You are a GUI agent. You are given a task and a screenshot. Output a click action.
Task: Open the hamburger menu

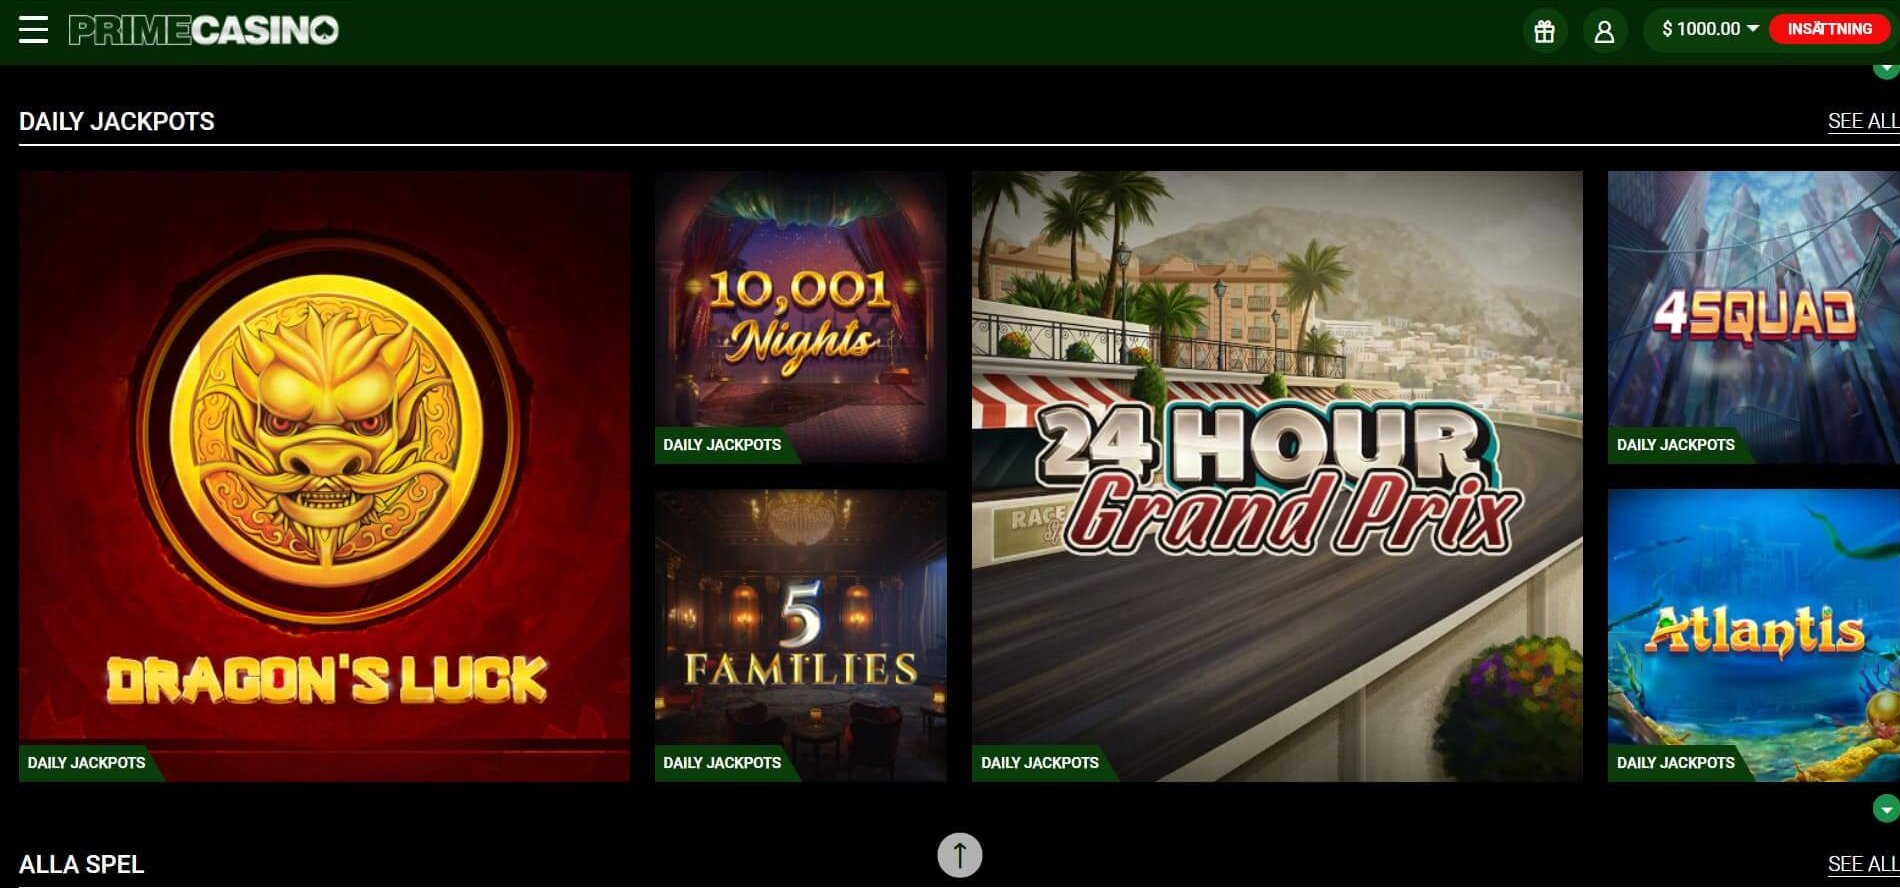click(x=33, y=30)
